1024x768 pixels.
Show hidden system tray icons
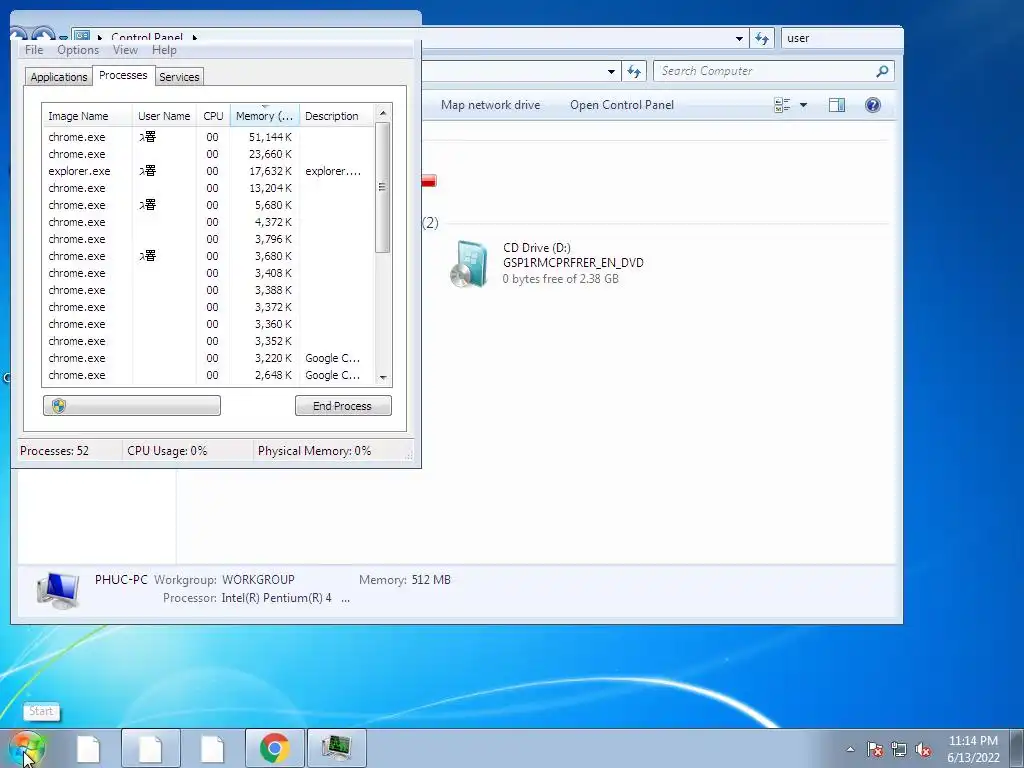[x=850, y=749]
